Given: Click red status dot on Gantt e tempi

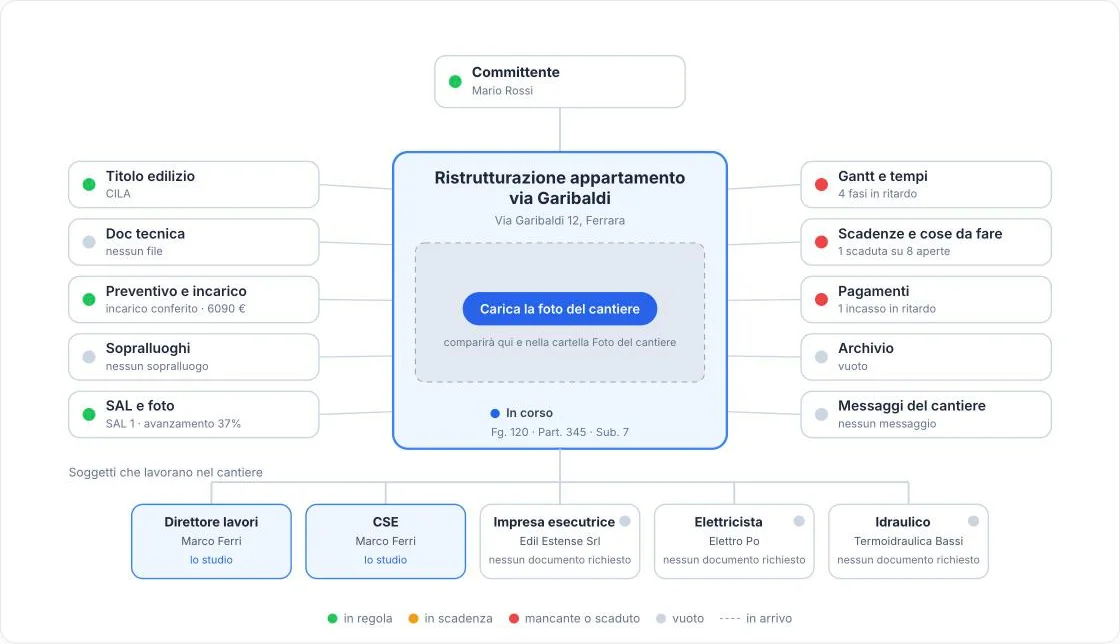Looking at the screenshot, I should pos(821,184).
